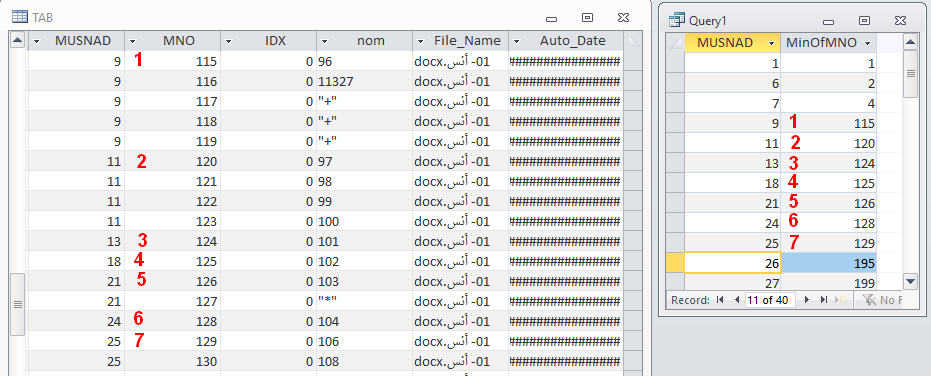Screen dimensions: 931x376
Task: Select Auto_Date cell in MNO 125 row
Action: pos(565,261)
